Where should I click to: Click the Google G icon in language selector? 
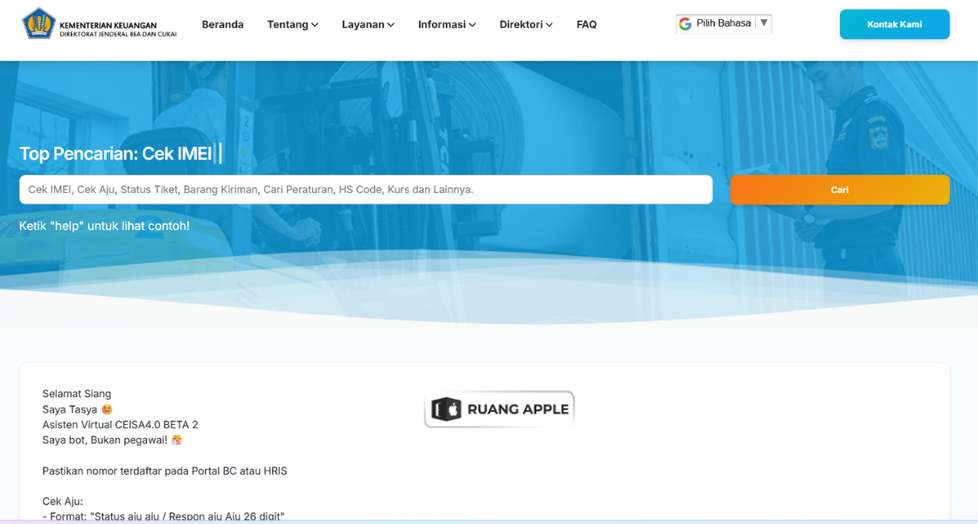(x=685, y=24)
